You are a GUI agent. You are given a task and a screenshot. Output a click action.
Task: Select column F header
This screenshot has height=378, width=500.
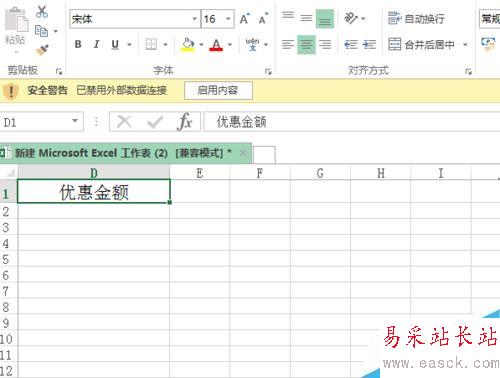(260, 173)
